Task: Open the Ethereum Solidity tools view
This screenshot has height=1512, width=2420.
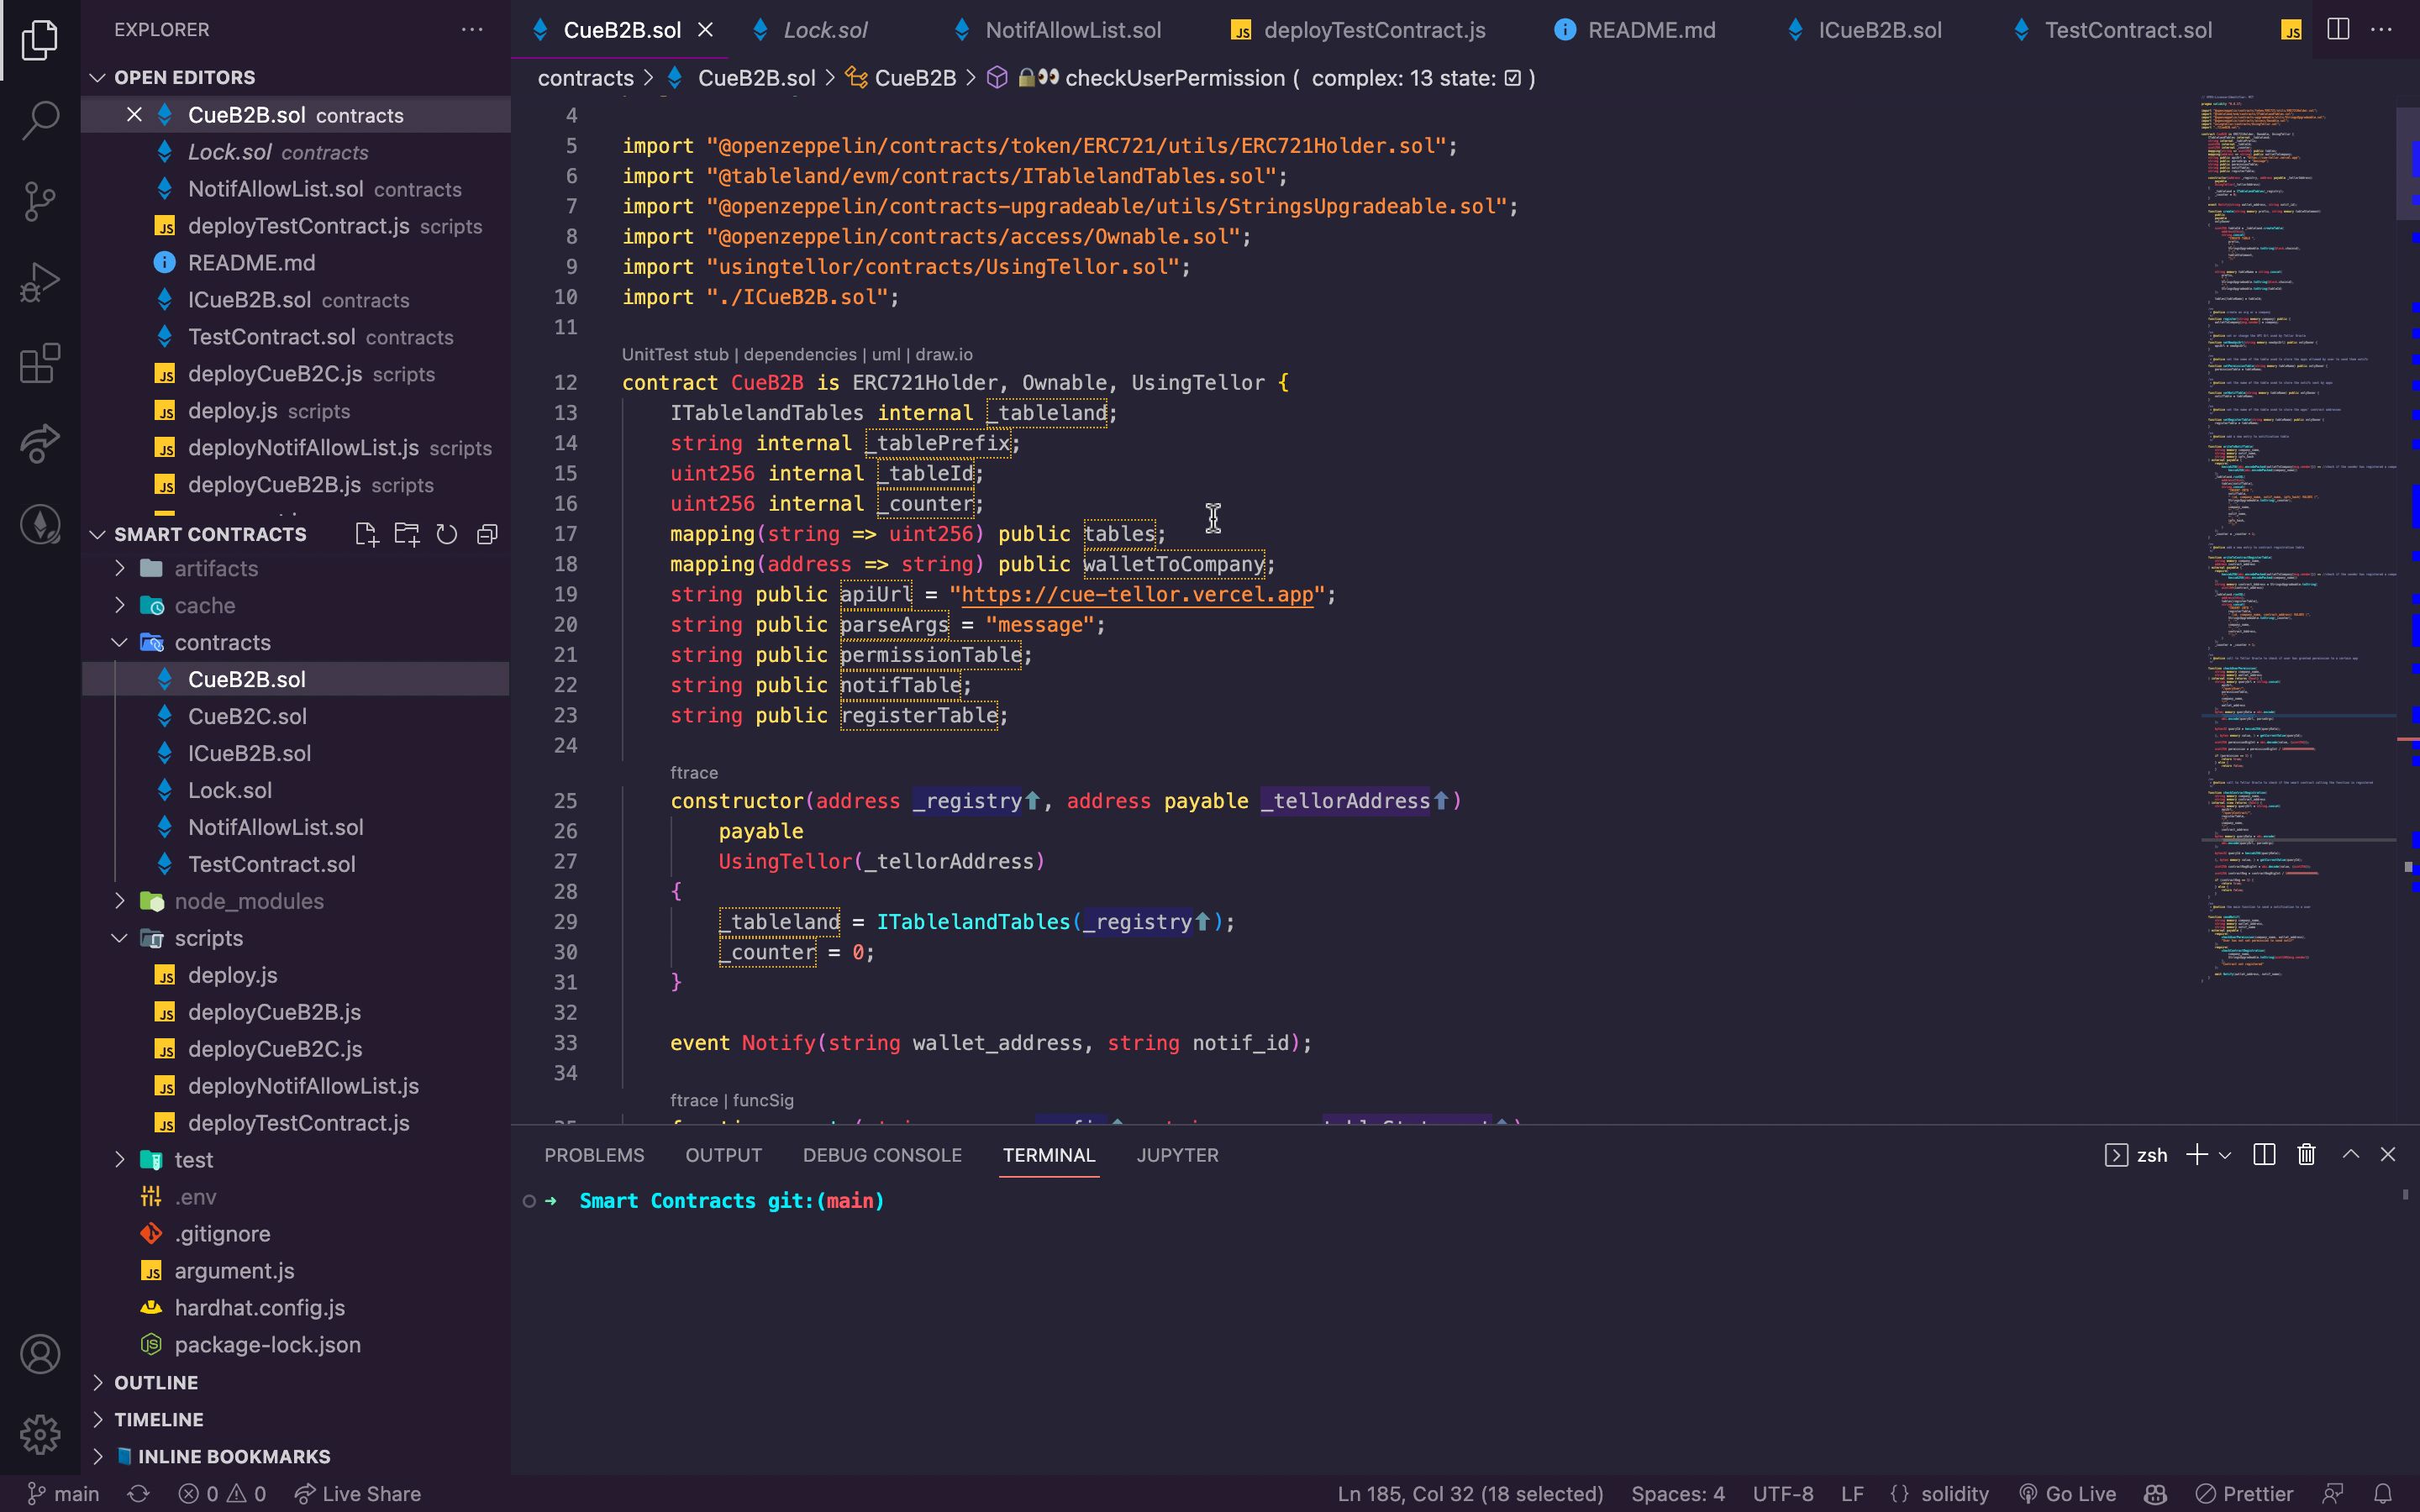Action: point(40,524)
